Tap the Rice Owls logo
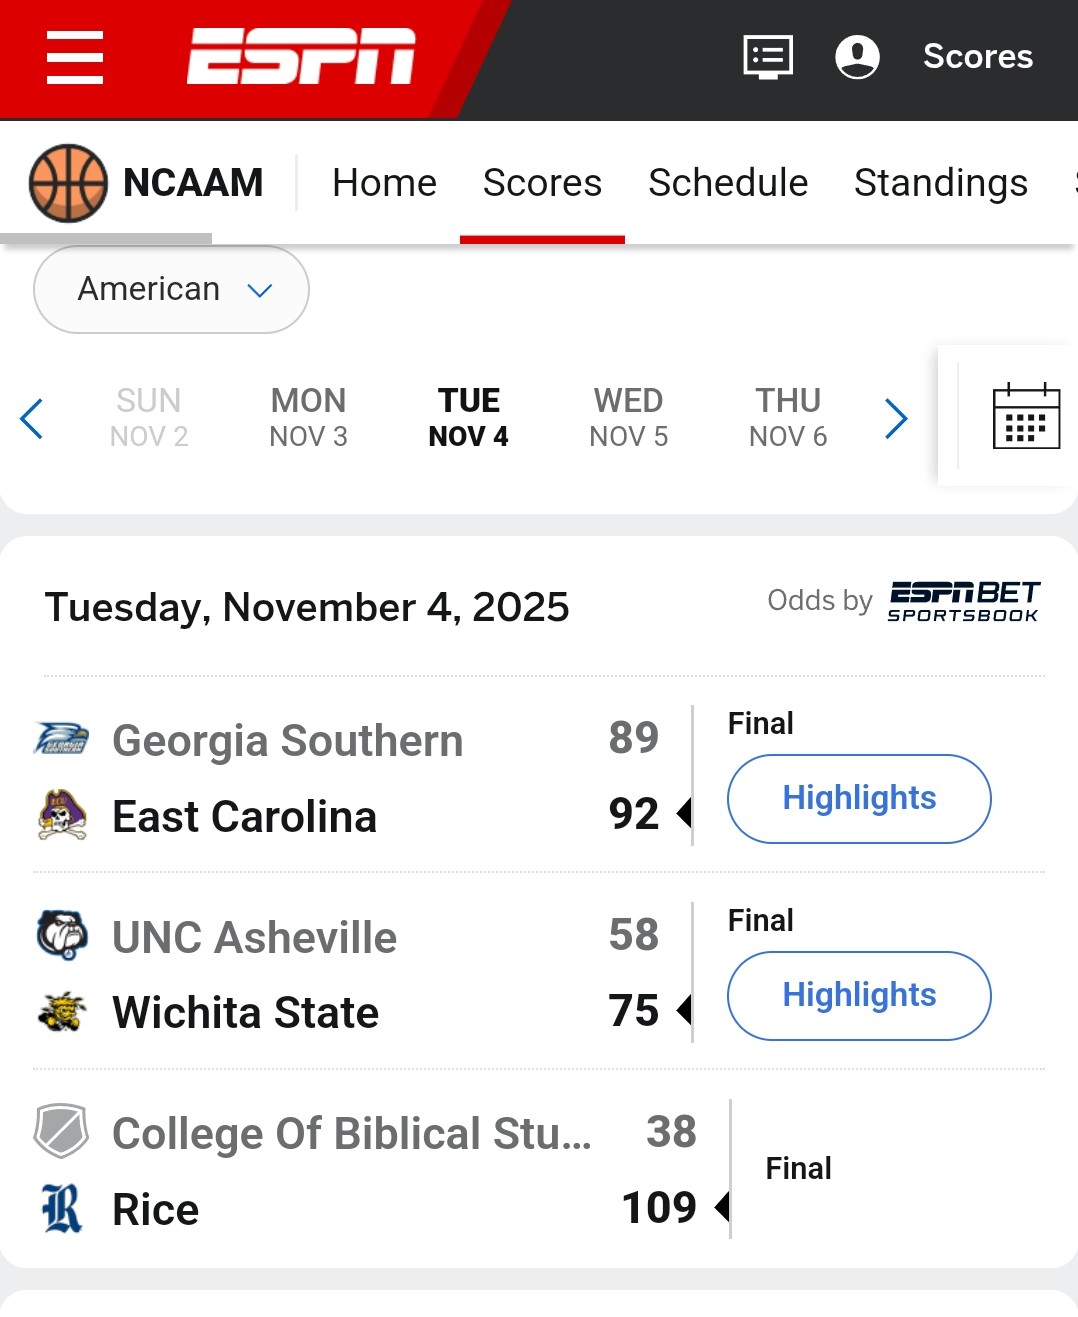 [x=62, y=1208]
